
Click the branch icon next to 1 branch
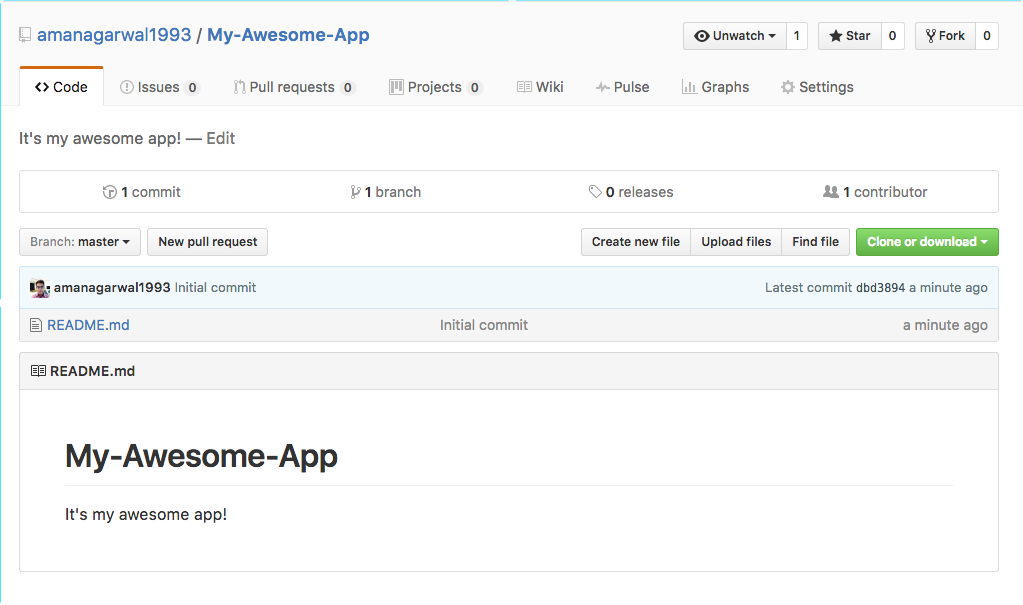click(x=355, y=192)
